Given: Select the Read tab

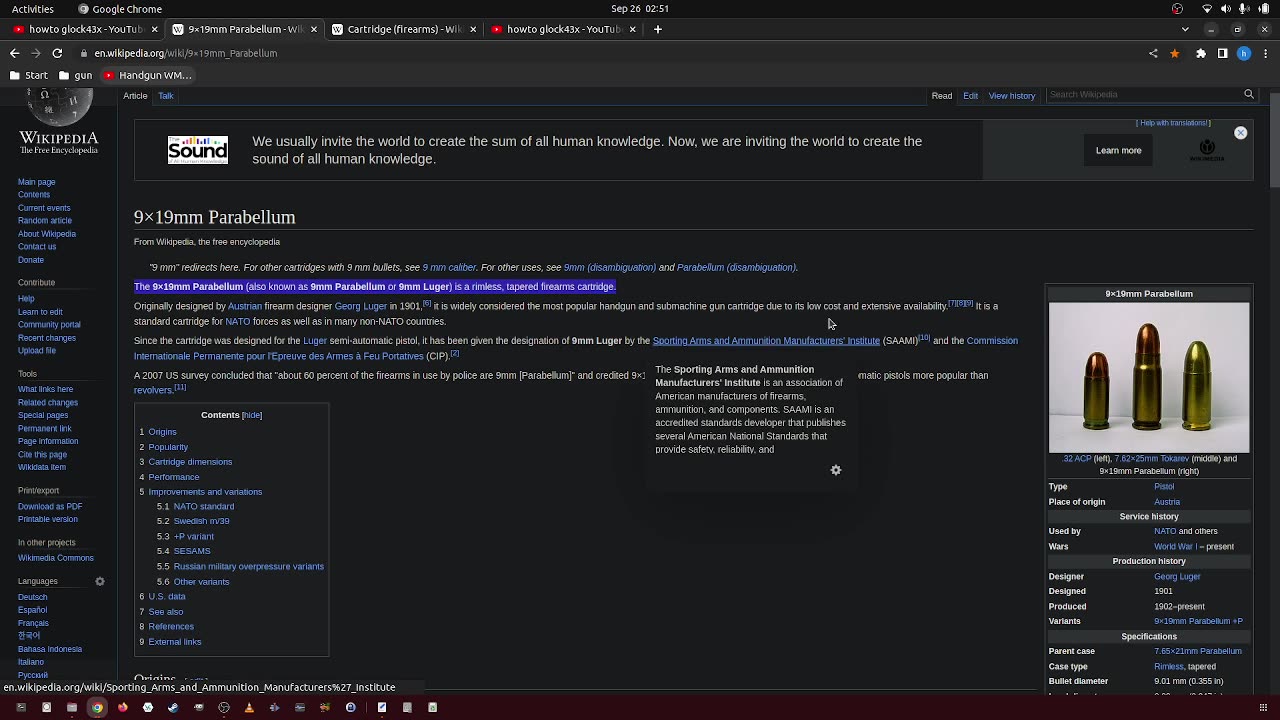Looking at the screenshot, I should [x=942, y=96].
